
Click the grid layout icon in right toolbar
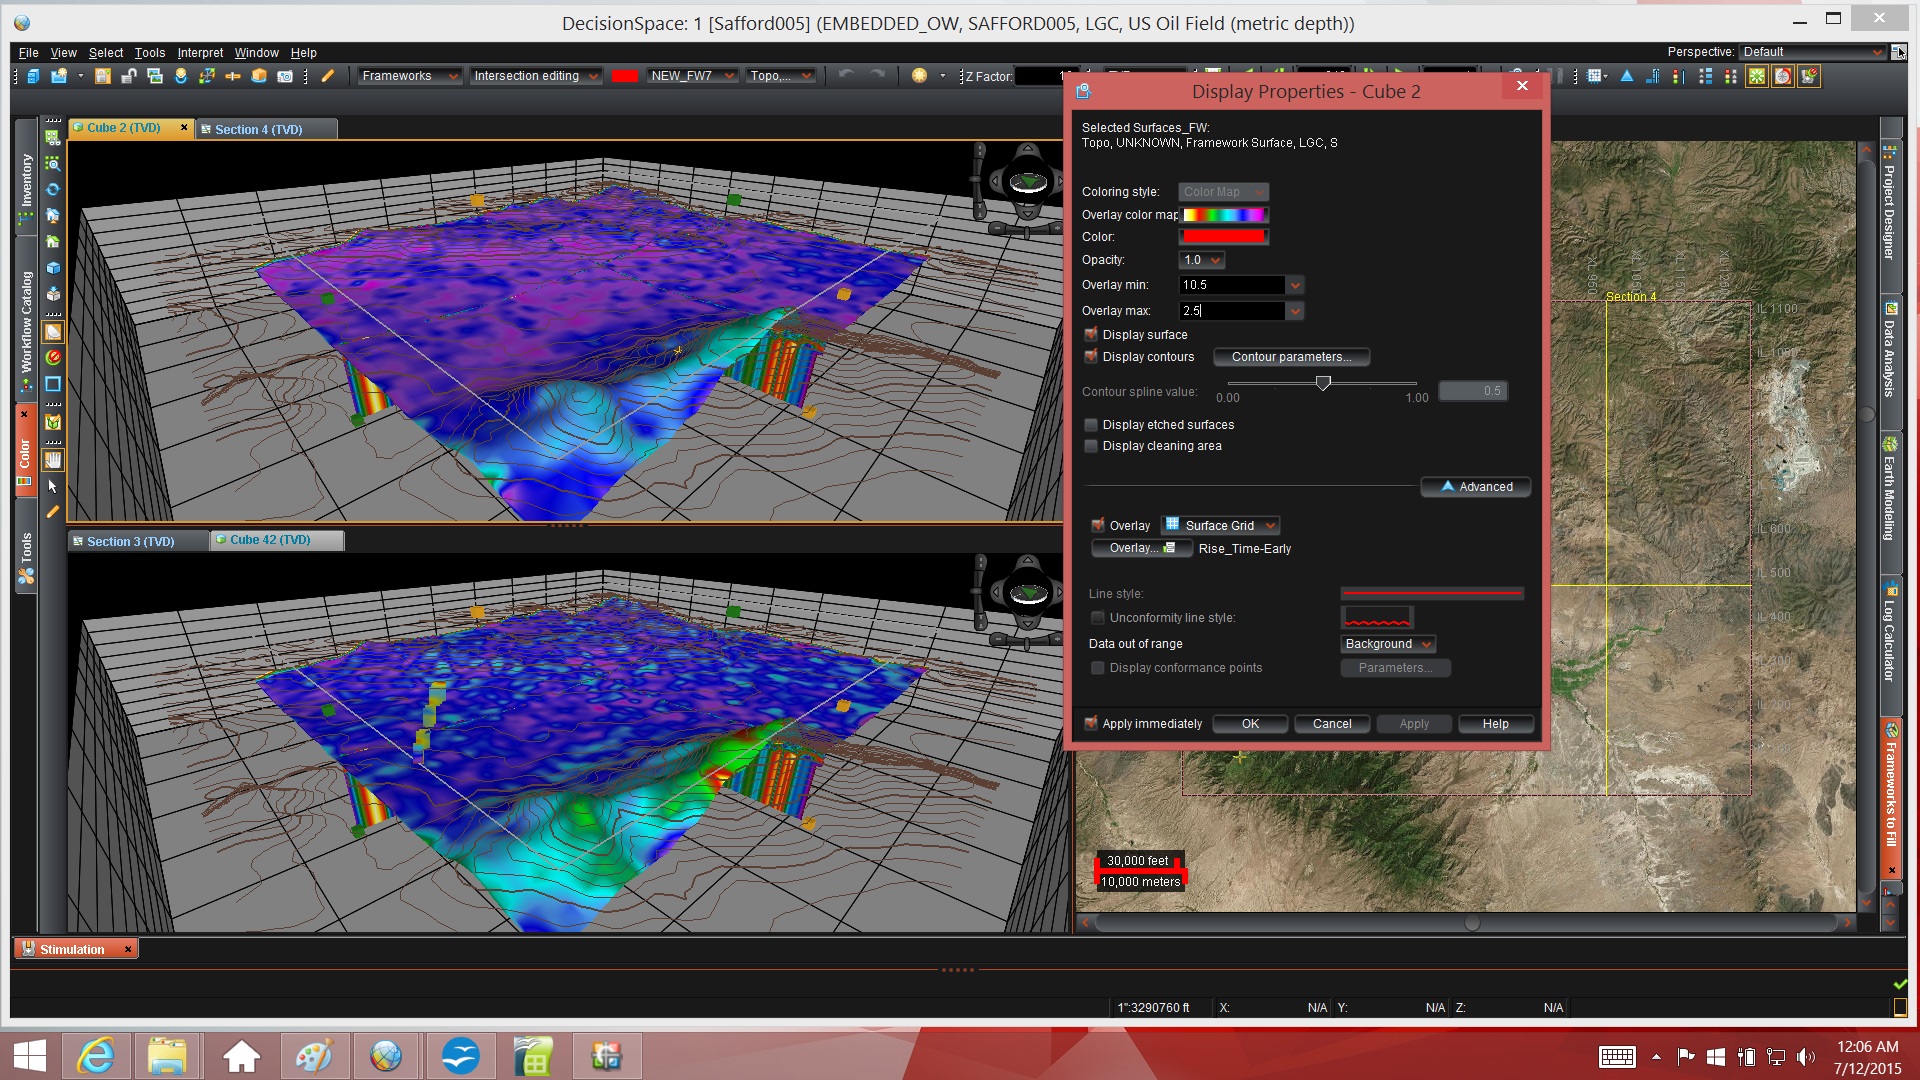click(1596, 76)
